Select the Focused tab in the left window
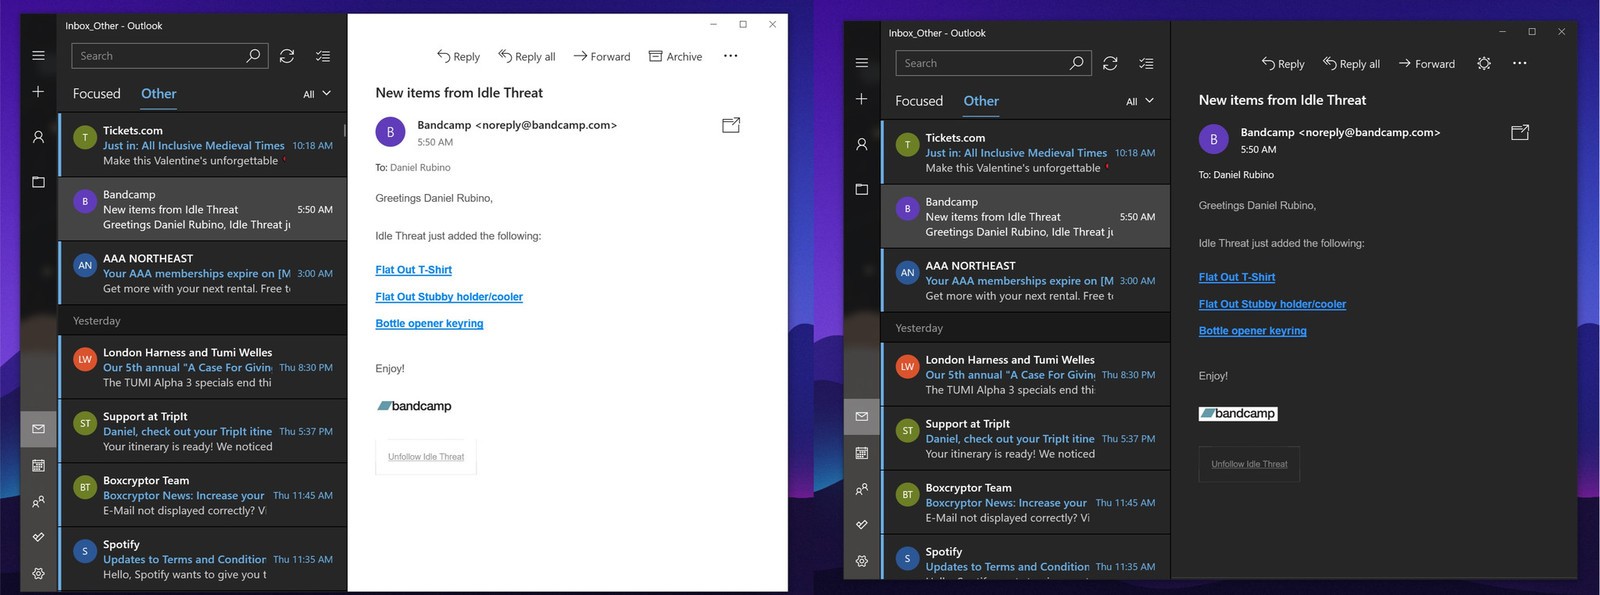The width and height of the screenshot is (1600, 595). 96,93
